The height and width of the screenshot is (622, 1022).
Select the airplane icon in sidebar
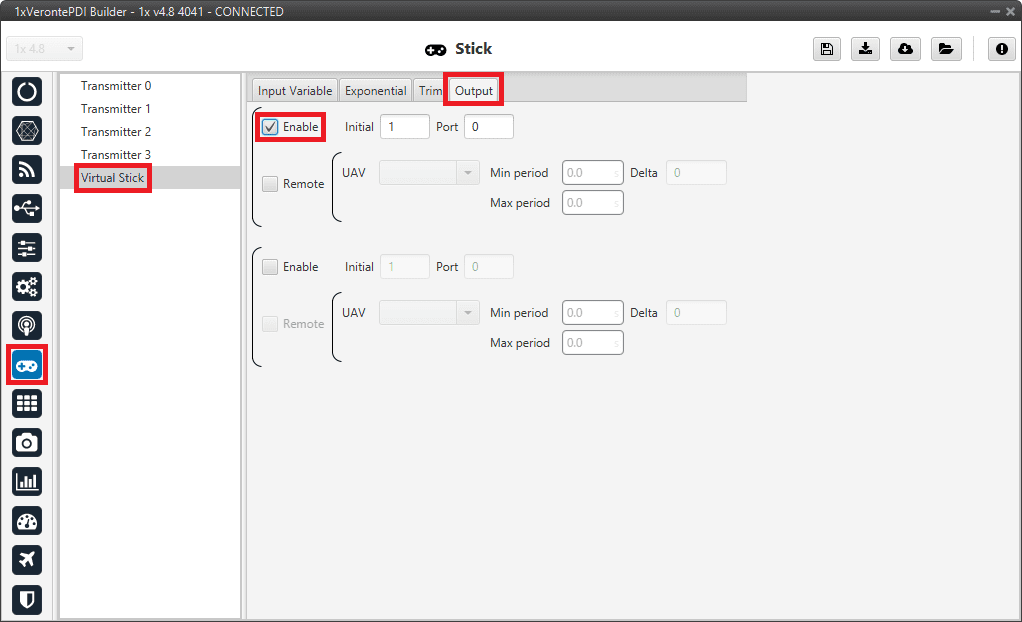pos(27,559)
